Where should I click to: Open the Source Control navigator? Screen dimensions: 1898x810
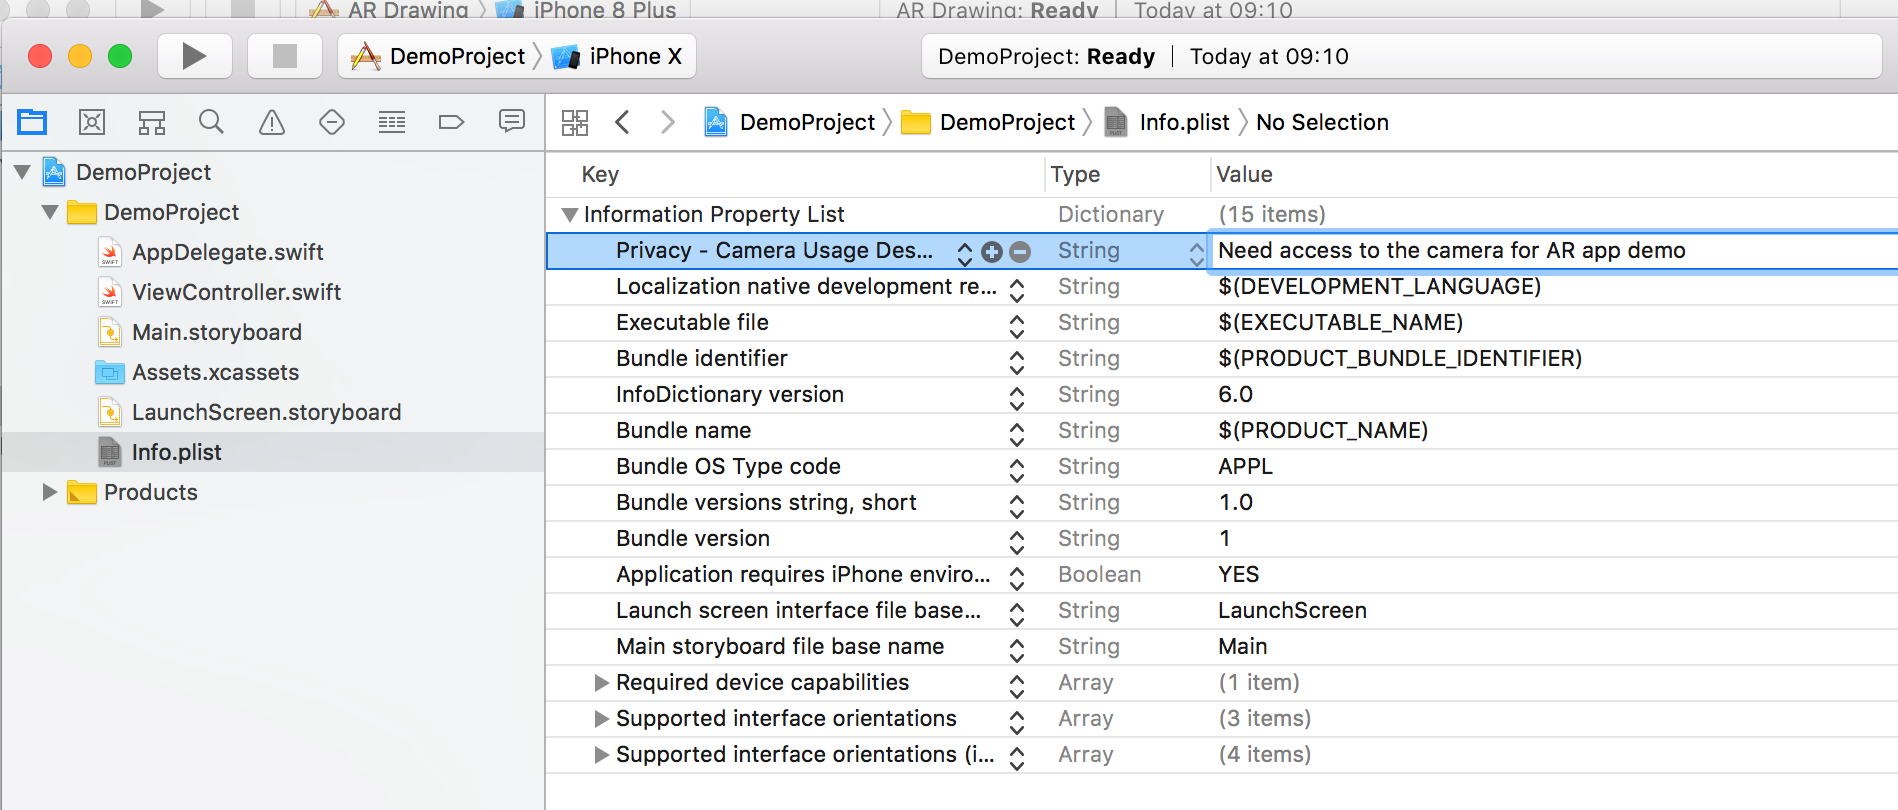click(92, 122)
